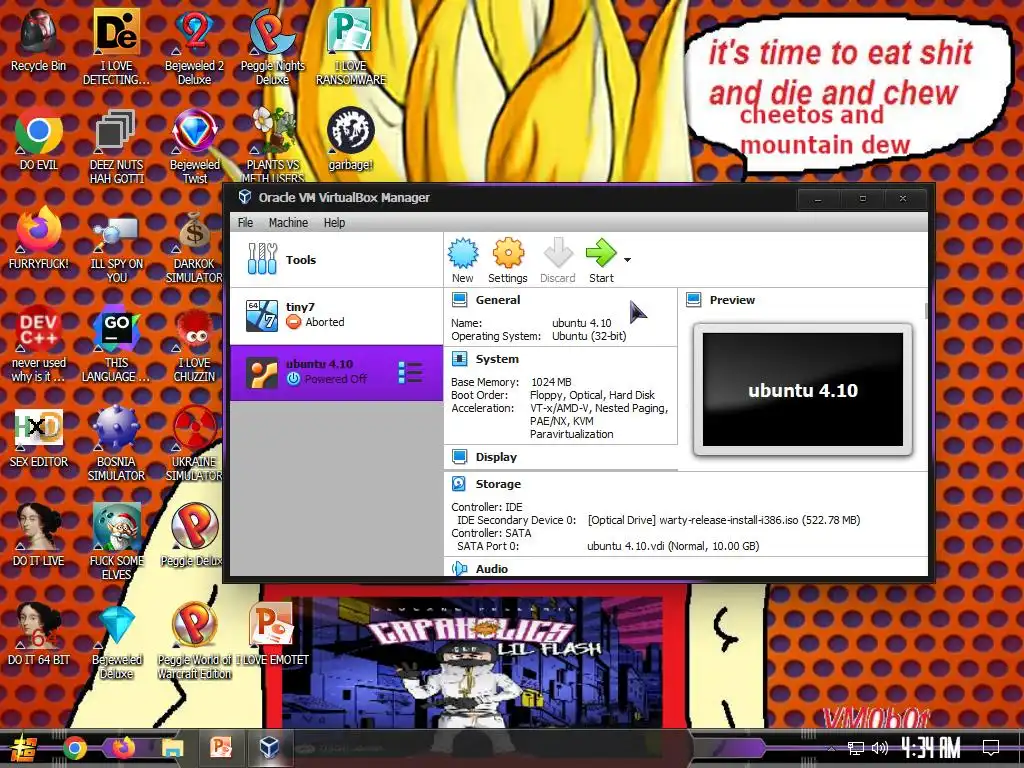The height and width of the screenshot is (768, 1024).
Task: Click the Preview section header
Action: (x=732, y=300)
